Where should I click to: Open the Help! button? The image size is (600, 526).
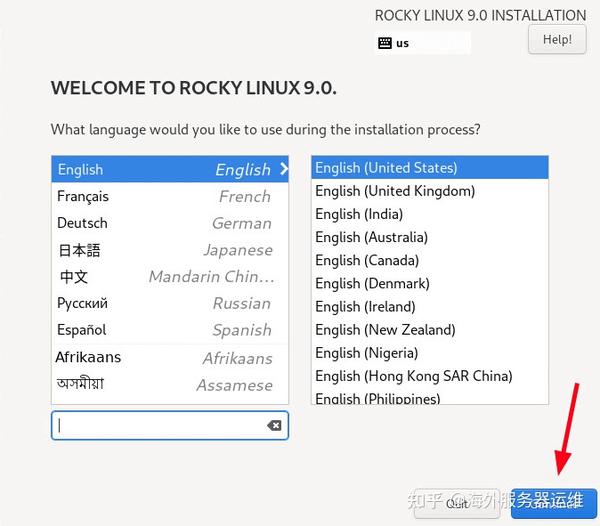pyautogui.click(x=557, y=39)
